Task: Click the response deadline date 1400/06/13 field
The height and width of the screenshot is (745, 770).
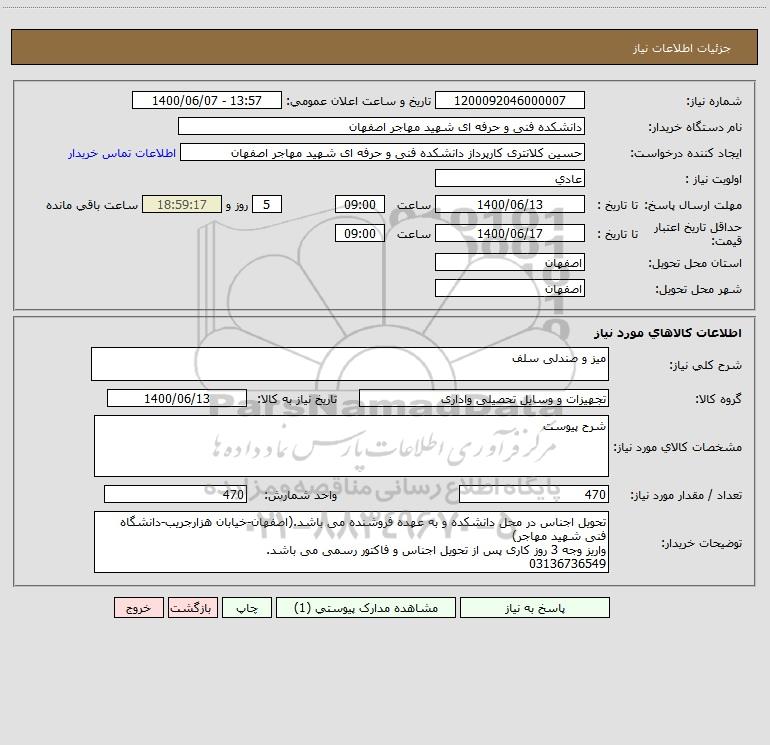Action: point(510,204)
